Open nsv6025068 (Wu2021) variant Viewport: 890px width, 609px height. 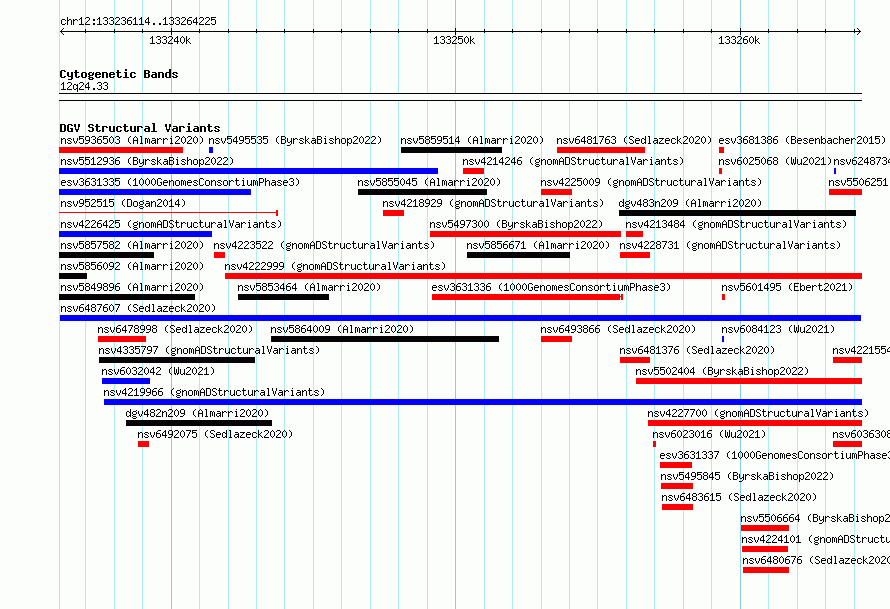pyautogui.click(x=775, y=161)
